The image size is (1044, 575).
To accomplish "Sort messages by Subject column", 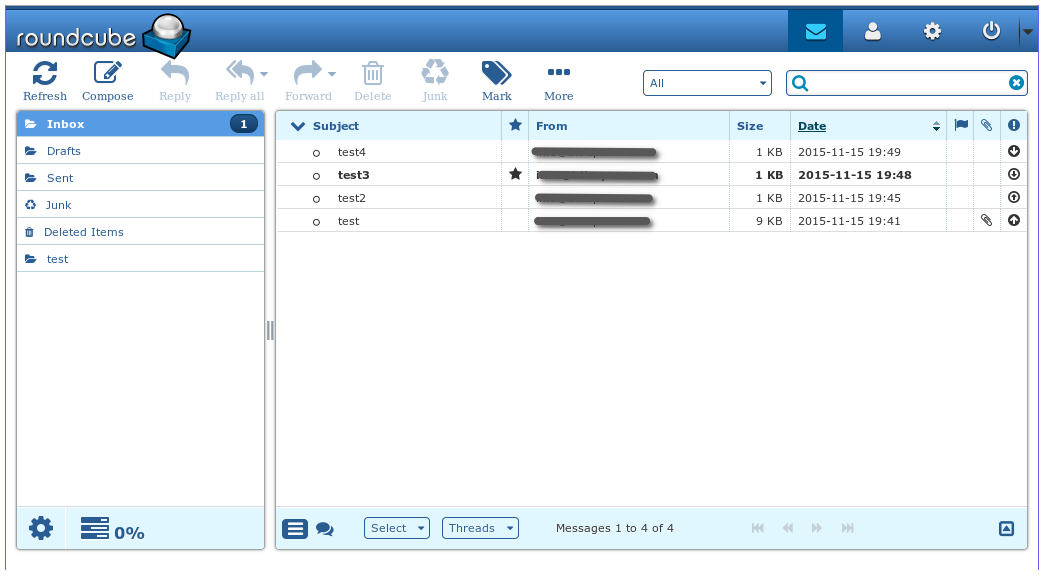I will tap(336, 126).
